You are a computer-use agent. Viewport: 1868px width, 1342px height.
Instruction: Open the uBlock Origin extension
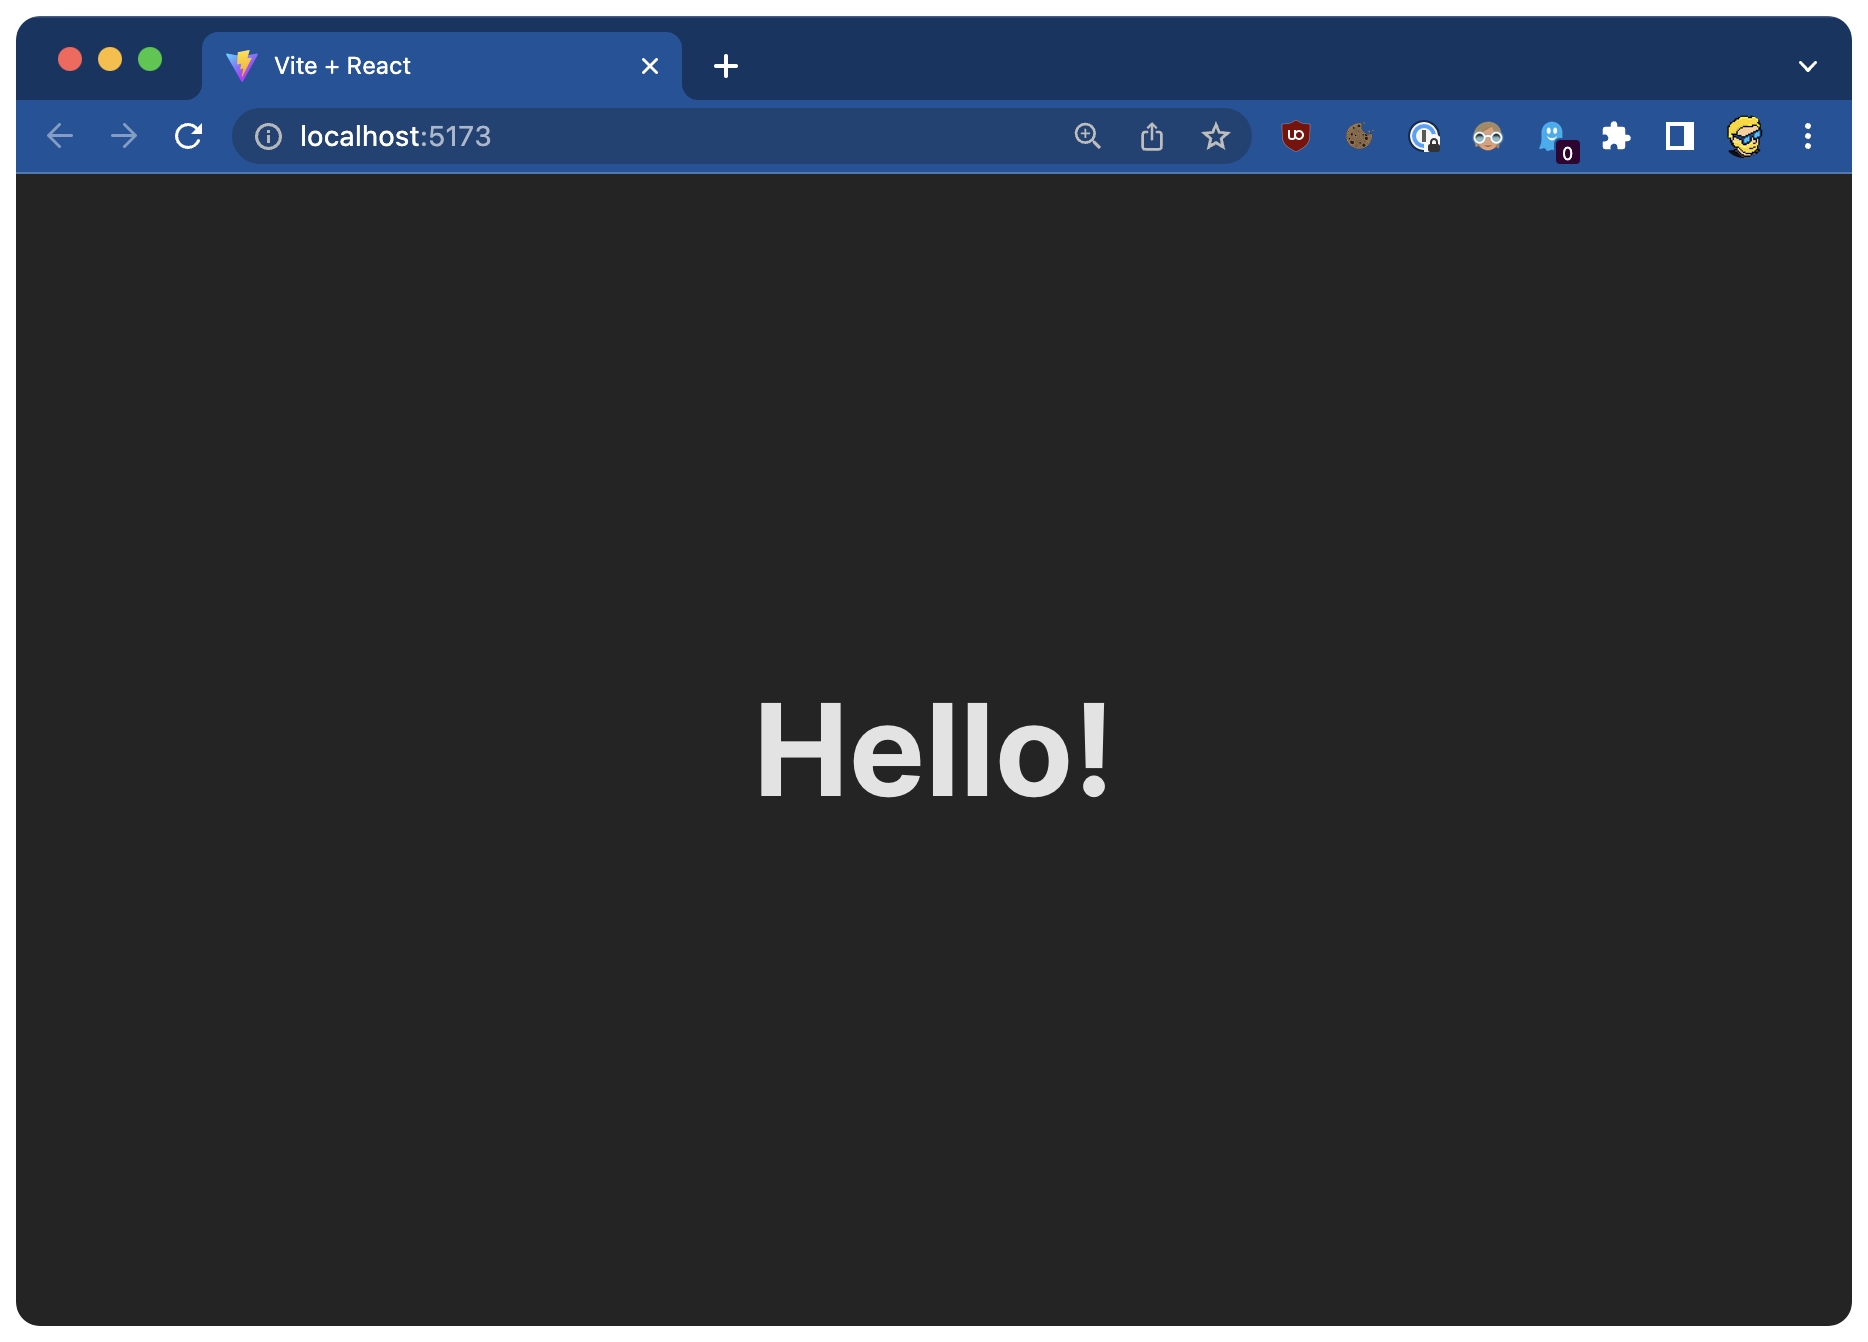click(1295, 136)
